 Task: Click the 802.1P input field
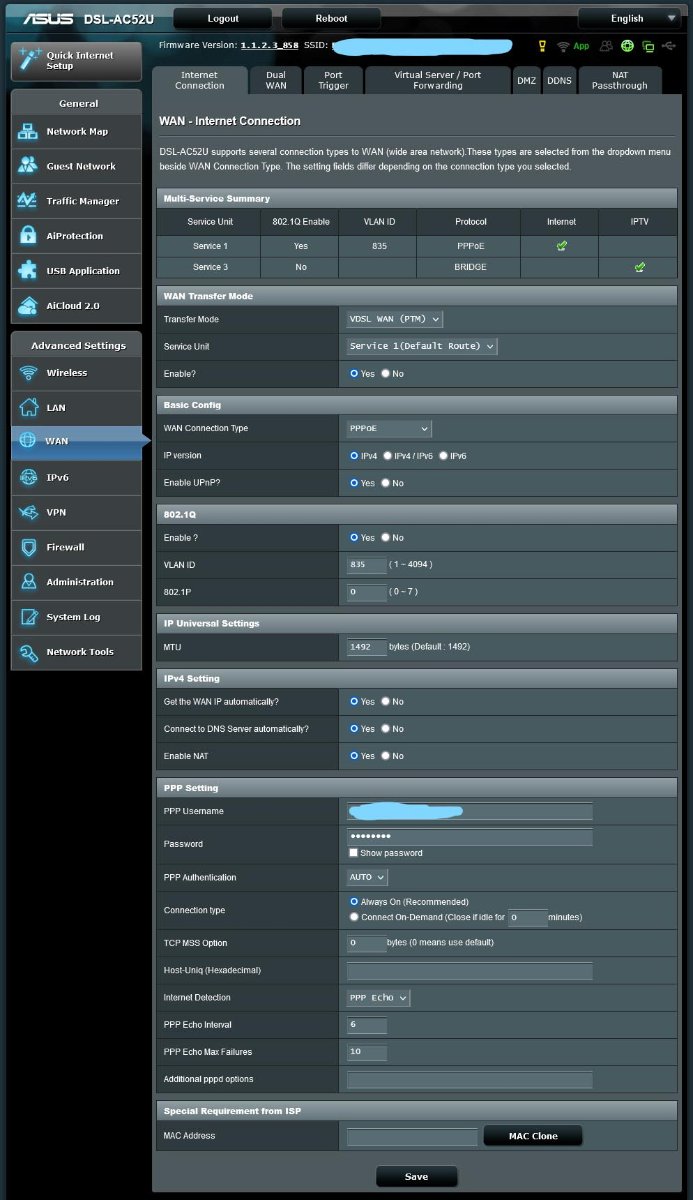pyautogui.click(x=366, y=592)
